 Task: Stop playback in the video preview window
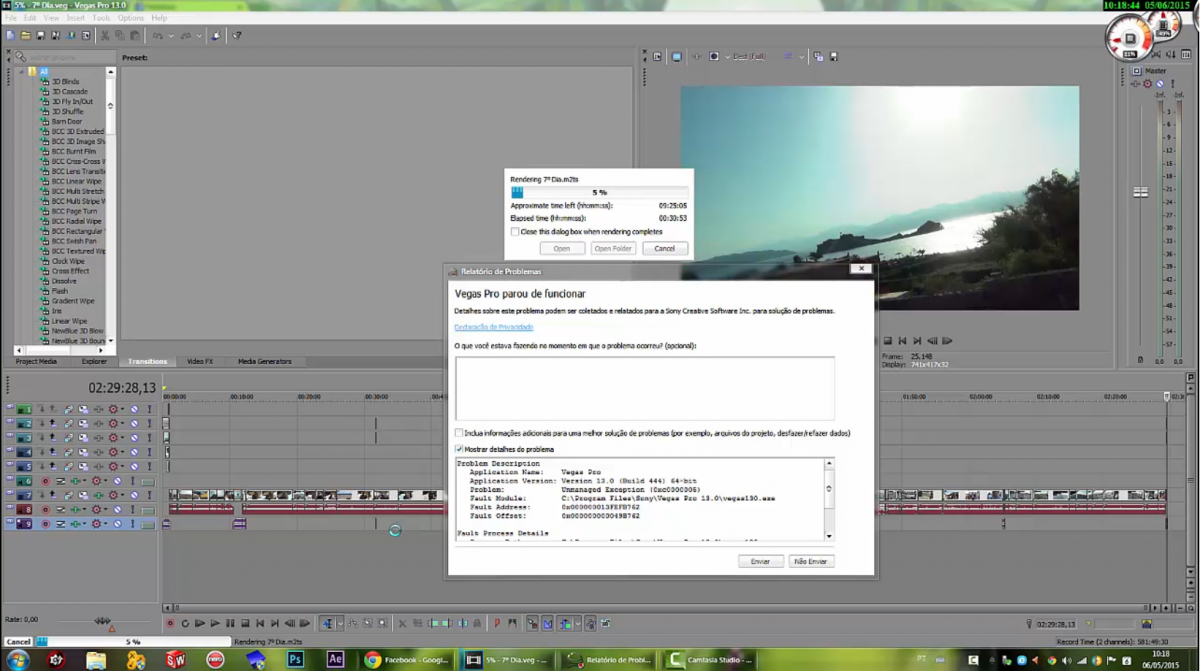pos(887,341)
